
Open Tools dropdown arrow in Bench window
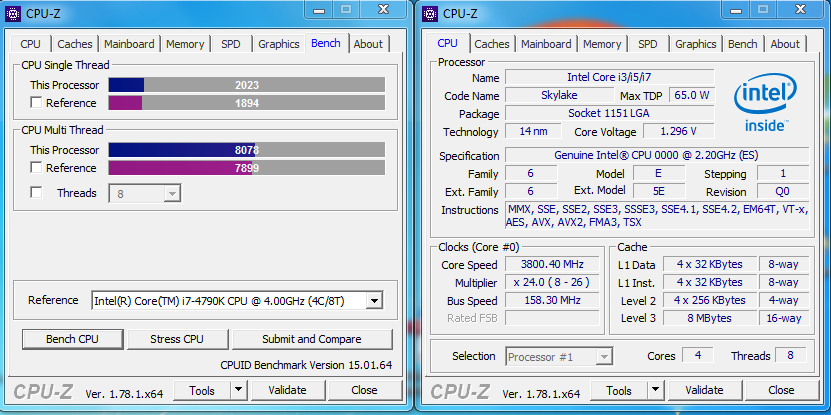[239, 391]
